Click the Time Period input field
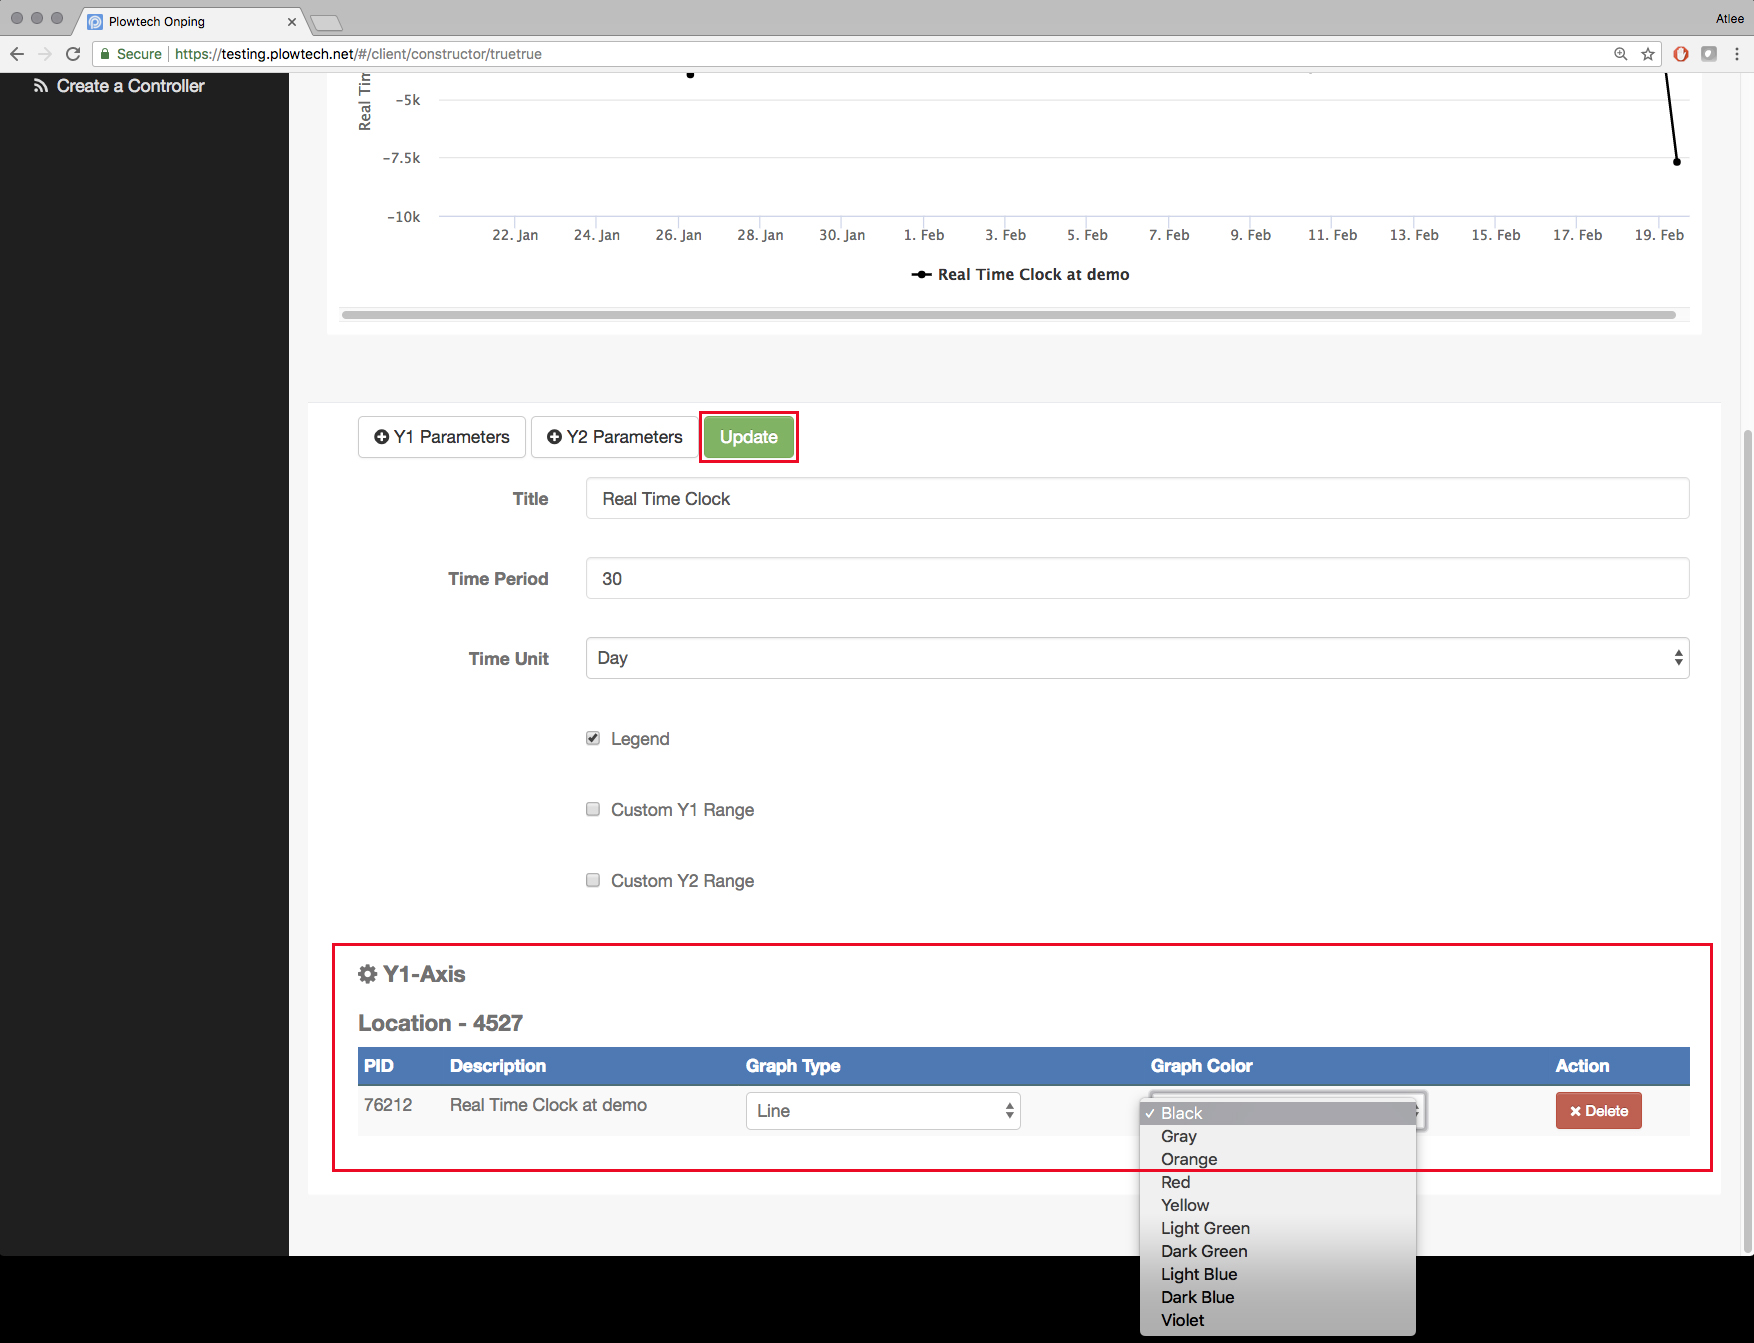This screenshot has width=1754, height=1343. [1136, 578]
